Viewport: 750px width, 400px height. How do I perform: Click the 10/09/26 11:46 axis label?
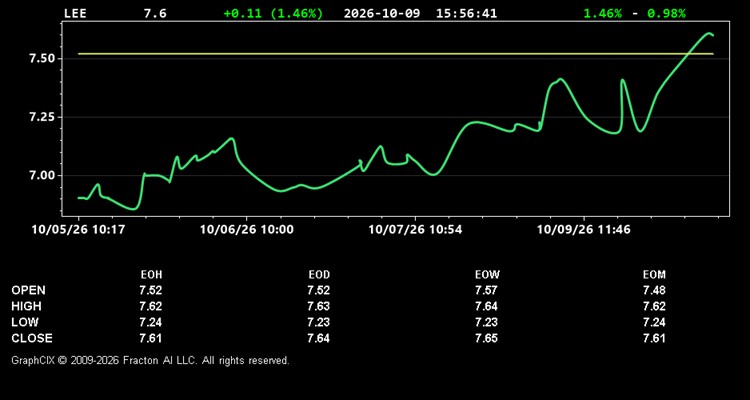(x=584, y=230)
